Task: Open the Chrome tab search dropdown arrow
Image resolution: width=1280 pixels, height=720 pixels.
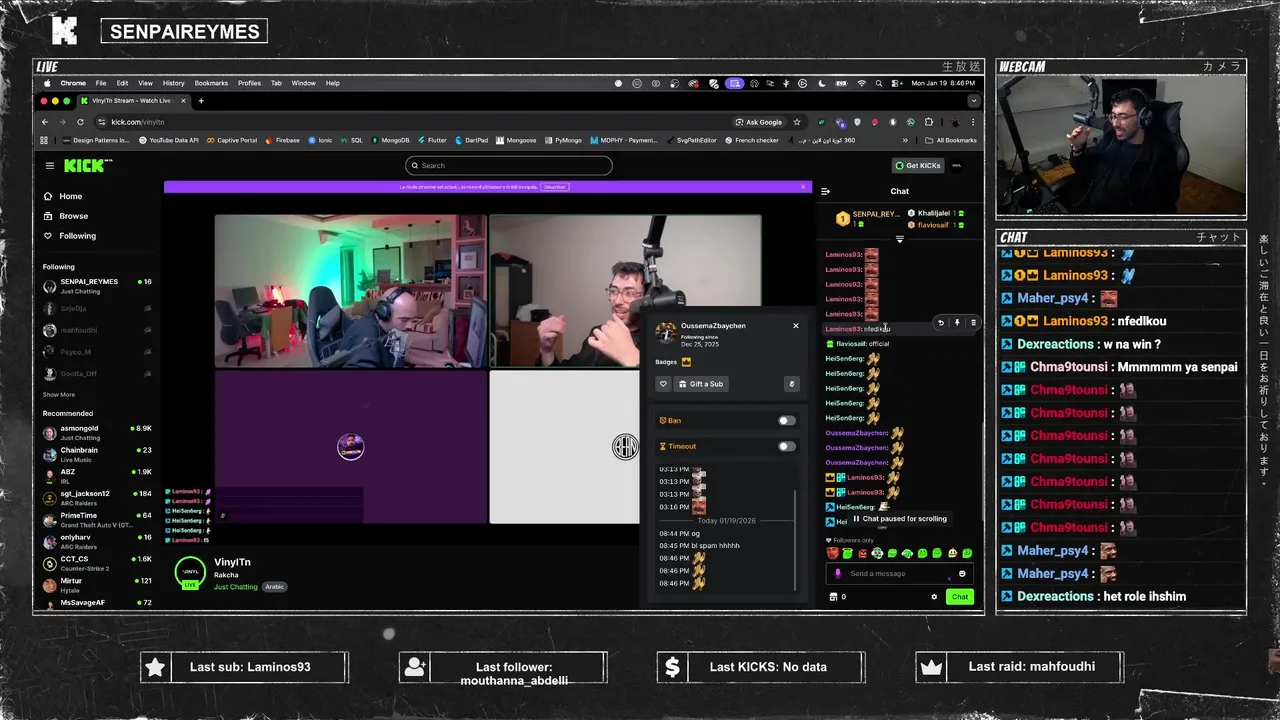Action: [973, 101]
